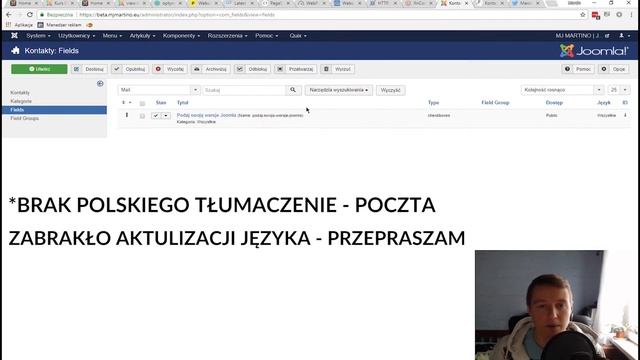Open the Rozszerzenia menu
The width and height of the screenshot is (640, 360).
tap(227, 36)
